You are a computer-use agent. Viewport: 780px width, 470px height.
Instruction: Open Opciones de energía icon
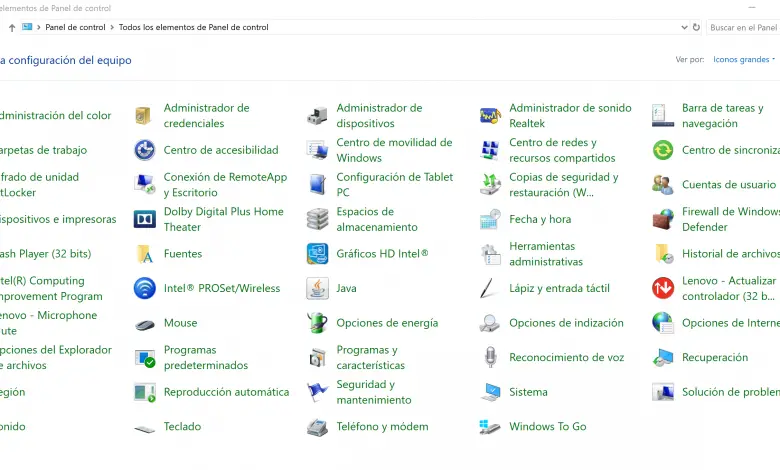317,323
